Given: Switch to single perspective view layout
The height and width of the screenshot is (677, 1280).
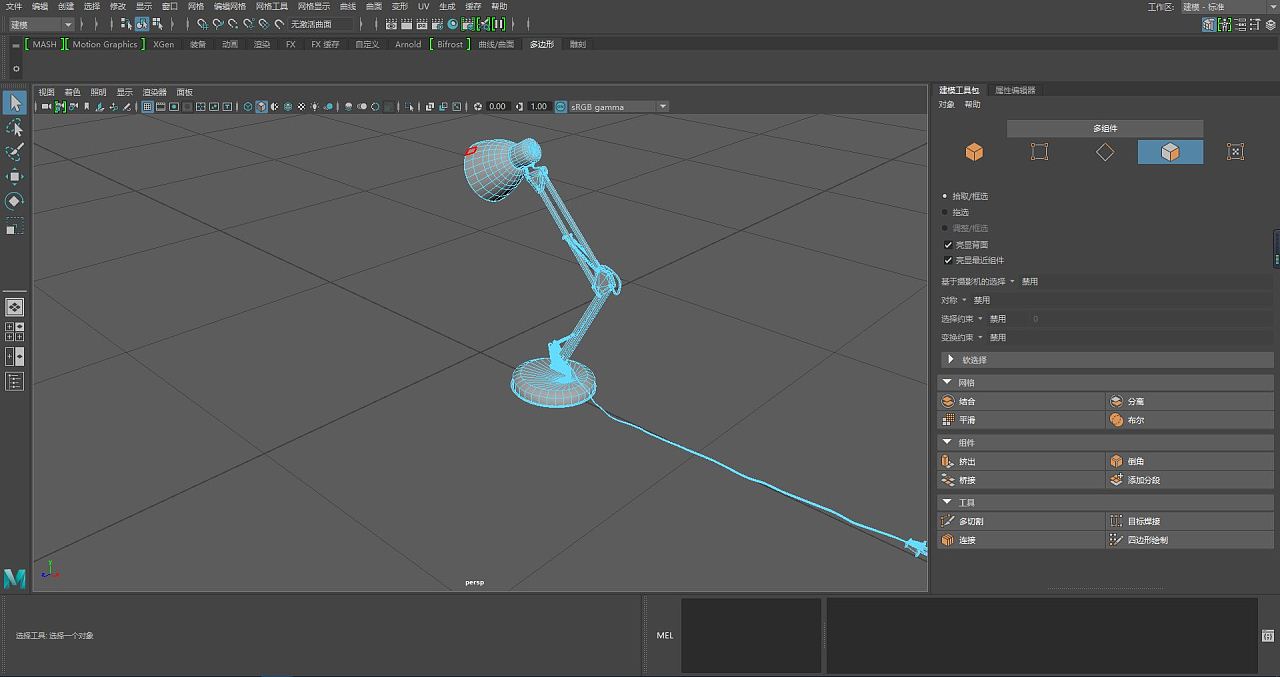Looking at the screenshot, I should (x=15, y=307).
